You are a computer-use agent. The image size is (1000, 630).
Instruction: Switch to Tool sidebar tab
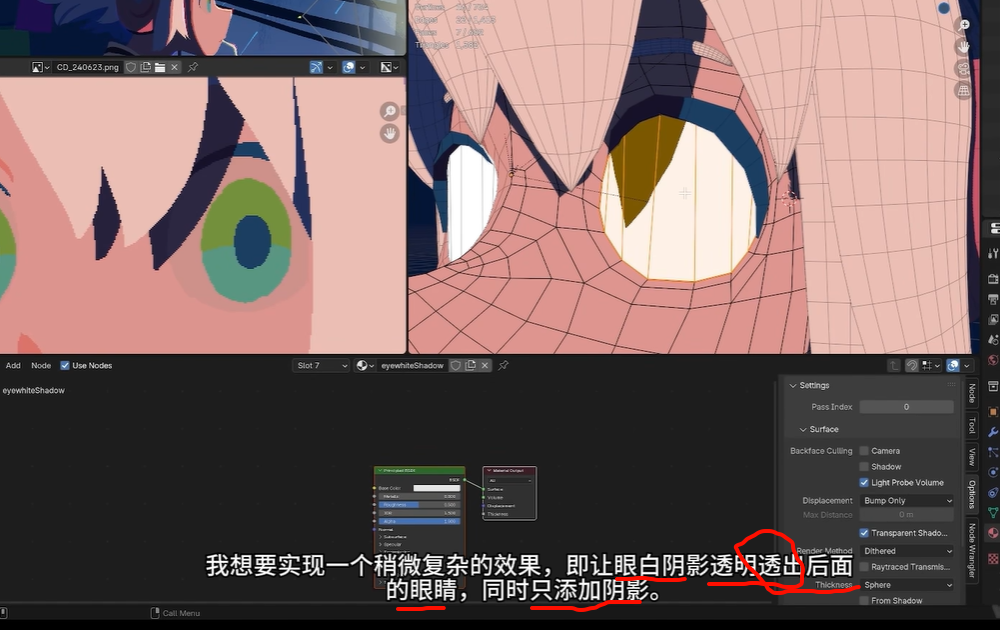pos(972,425)
